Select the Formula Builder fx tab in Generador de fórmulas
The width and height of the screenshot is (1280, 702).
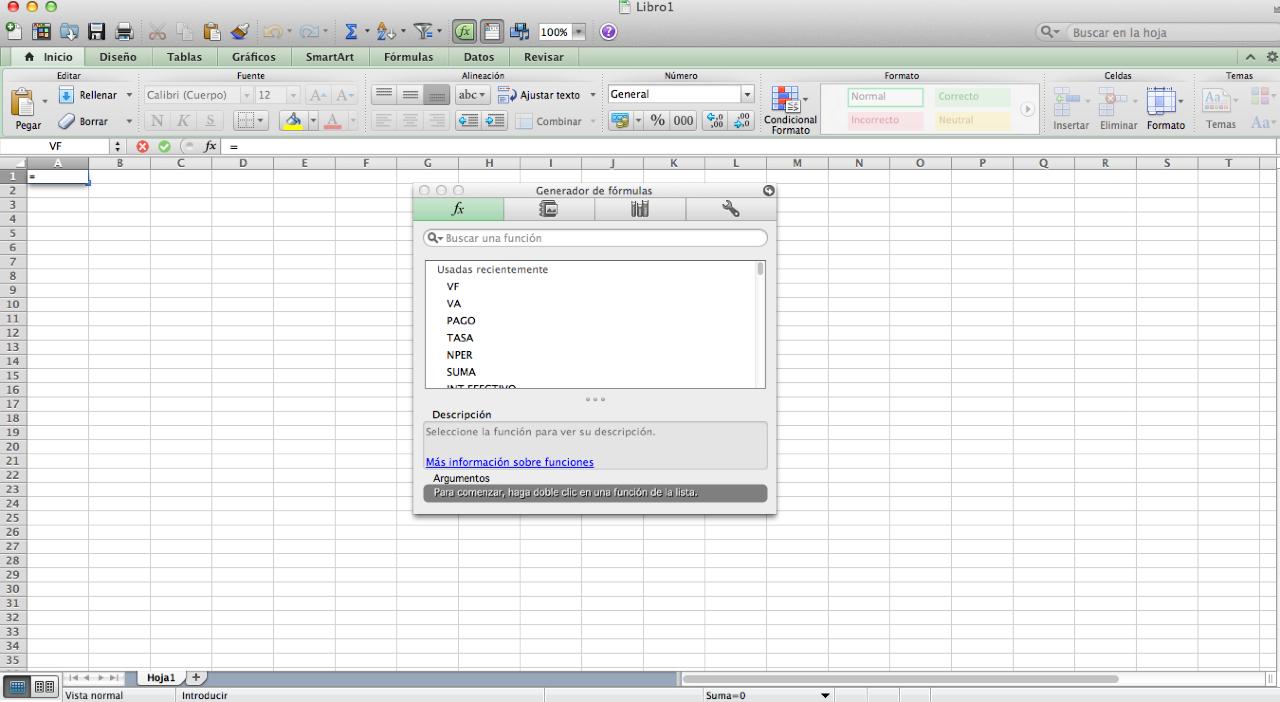point(458,209)
